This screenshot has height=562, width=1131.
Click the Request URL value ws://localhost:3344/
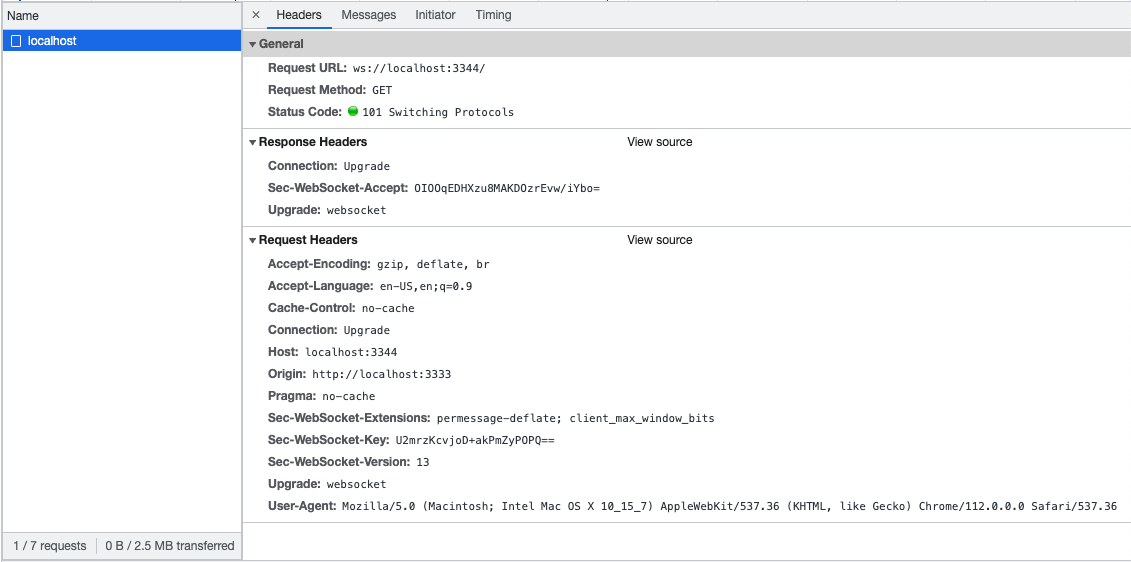[419, 69]
